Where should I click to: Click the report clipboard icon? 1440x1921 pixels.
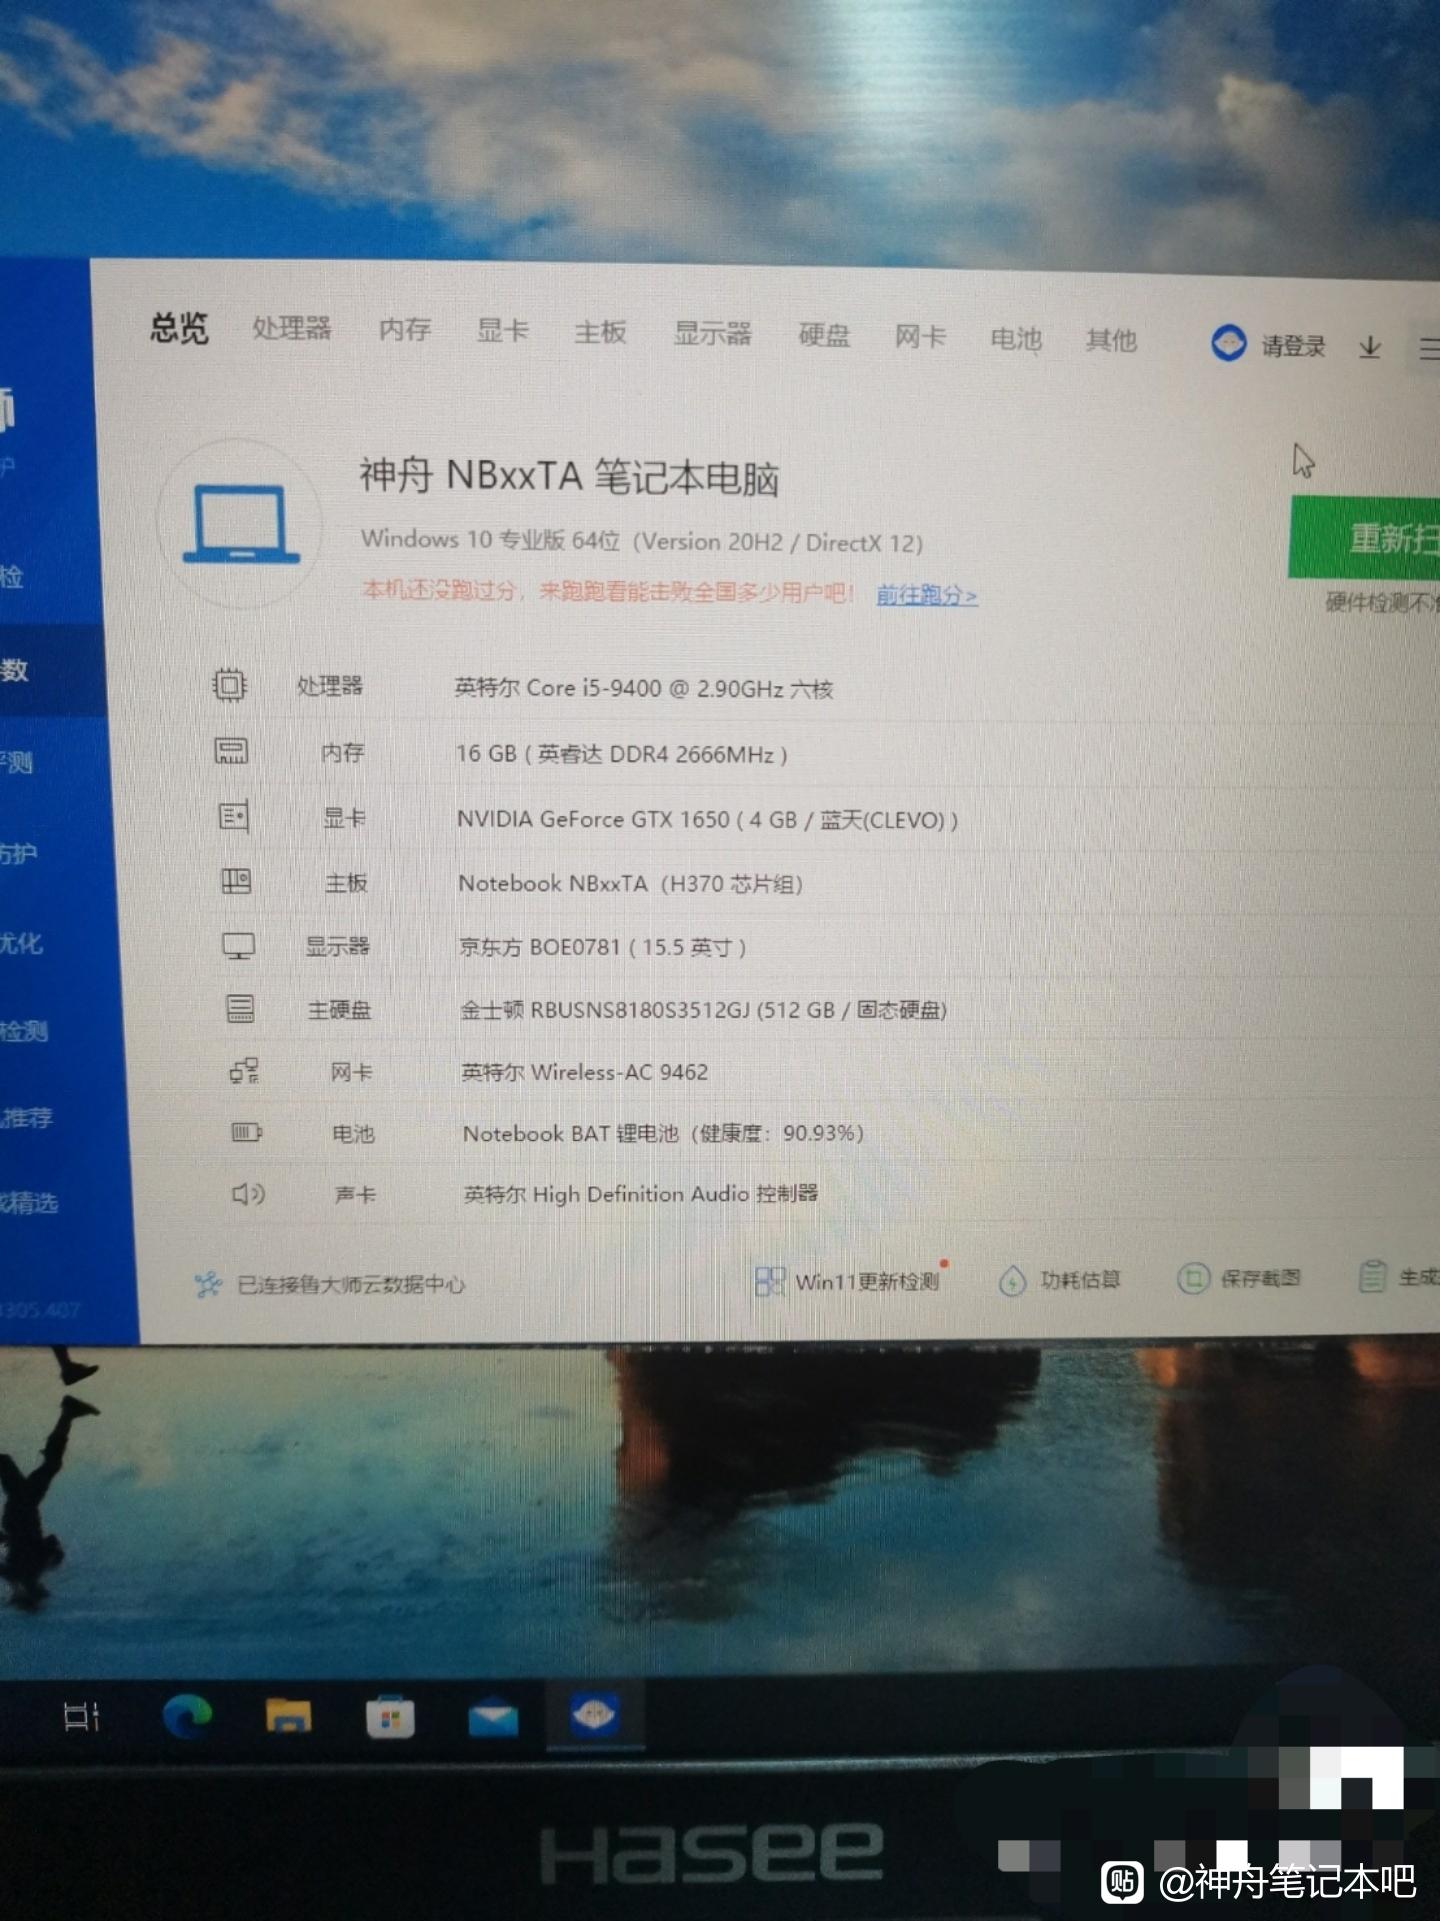point(1372,1277)
